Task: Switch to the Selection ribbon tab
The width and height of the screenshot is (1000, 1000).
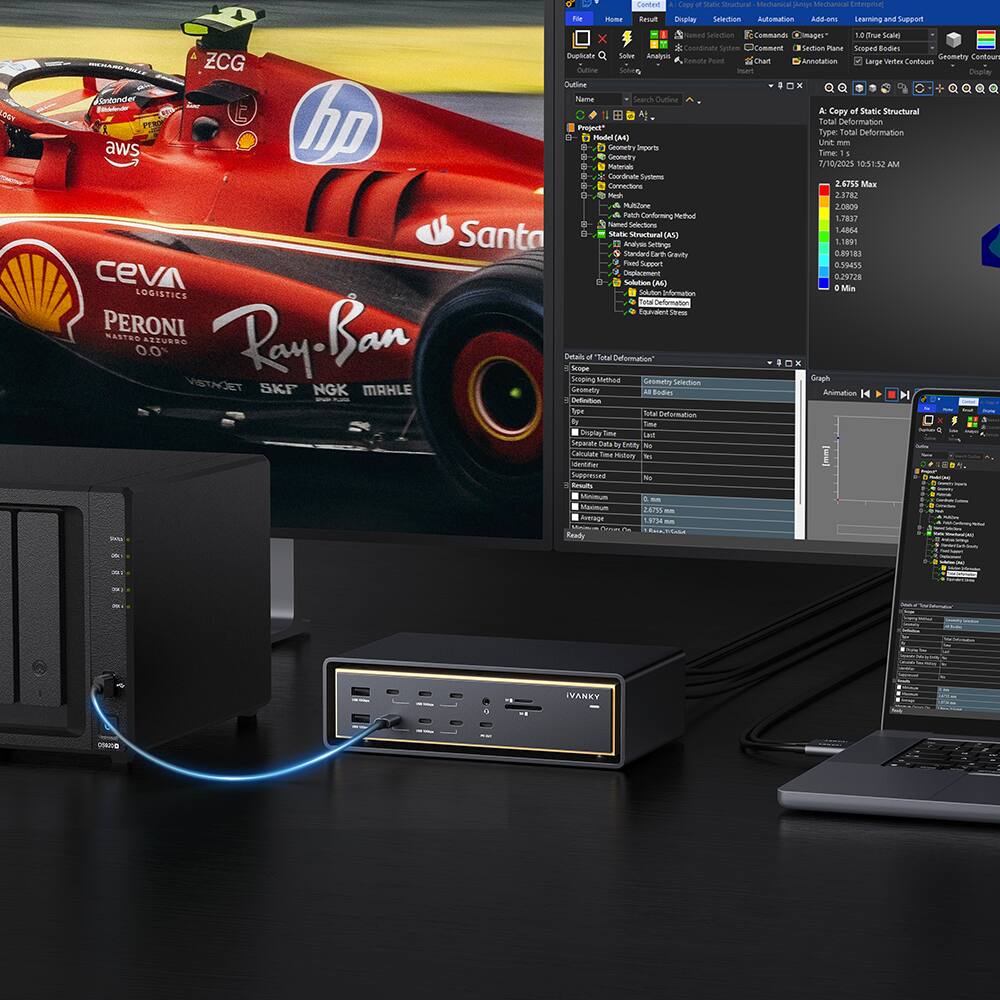Action: coord(726,19)
